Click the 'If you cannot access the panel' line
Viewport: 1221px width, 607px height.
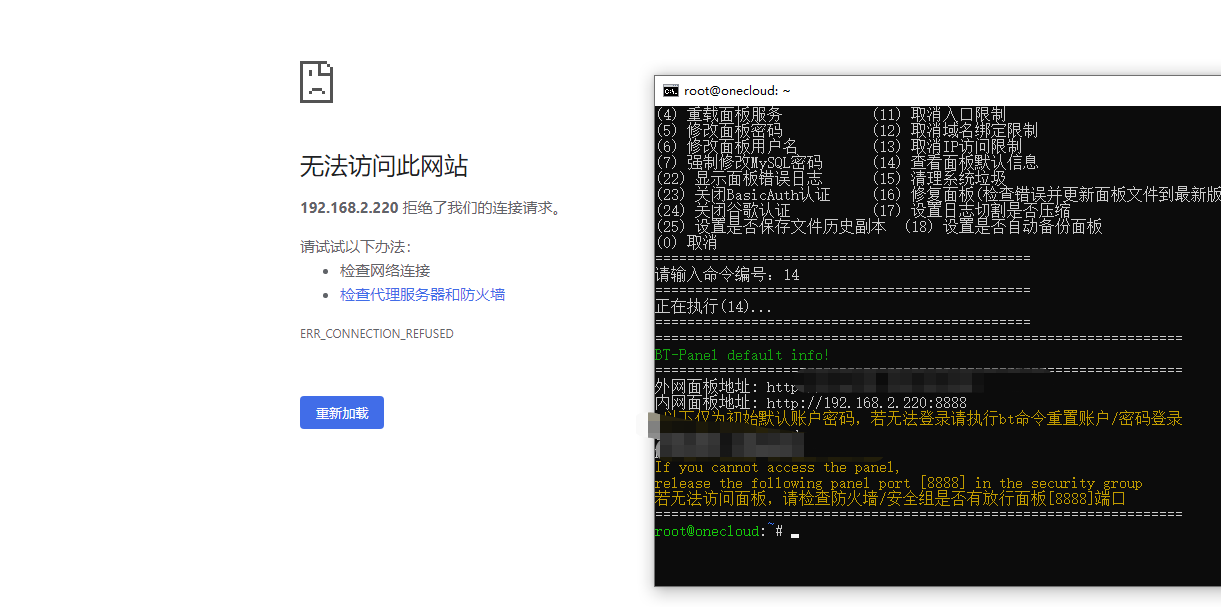tap(778, 467)
